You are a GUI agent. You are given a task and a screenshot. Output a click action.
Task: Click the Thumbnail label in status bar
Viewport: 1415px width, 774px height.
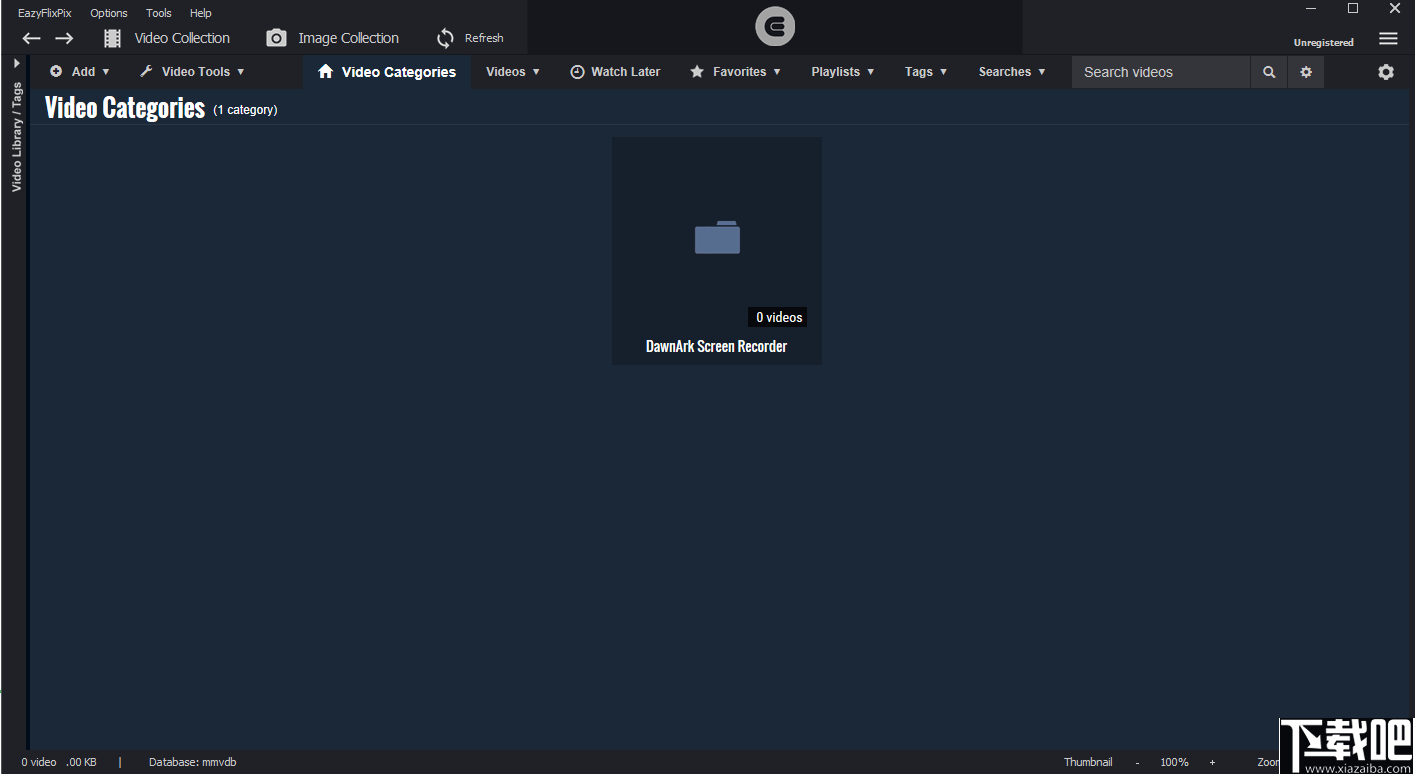click(x=1088, y=762)
